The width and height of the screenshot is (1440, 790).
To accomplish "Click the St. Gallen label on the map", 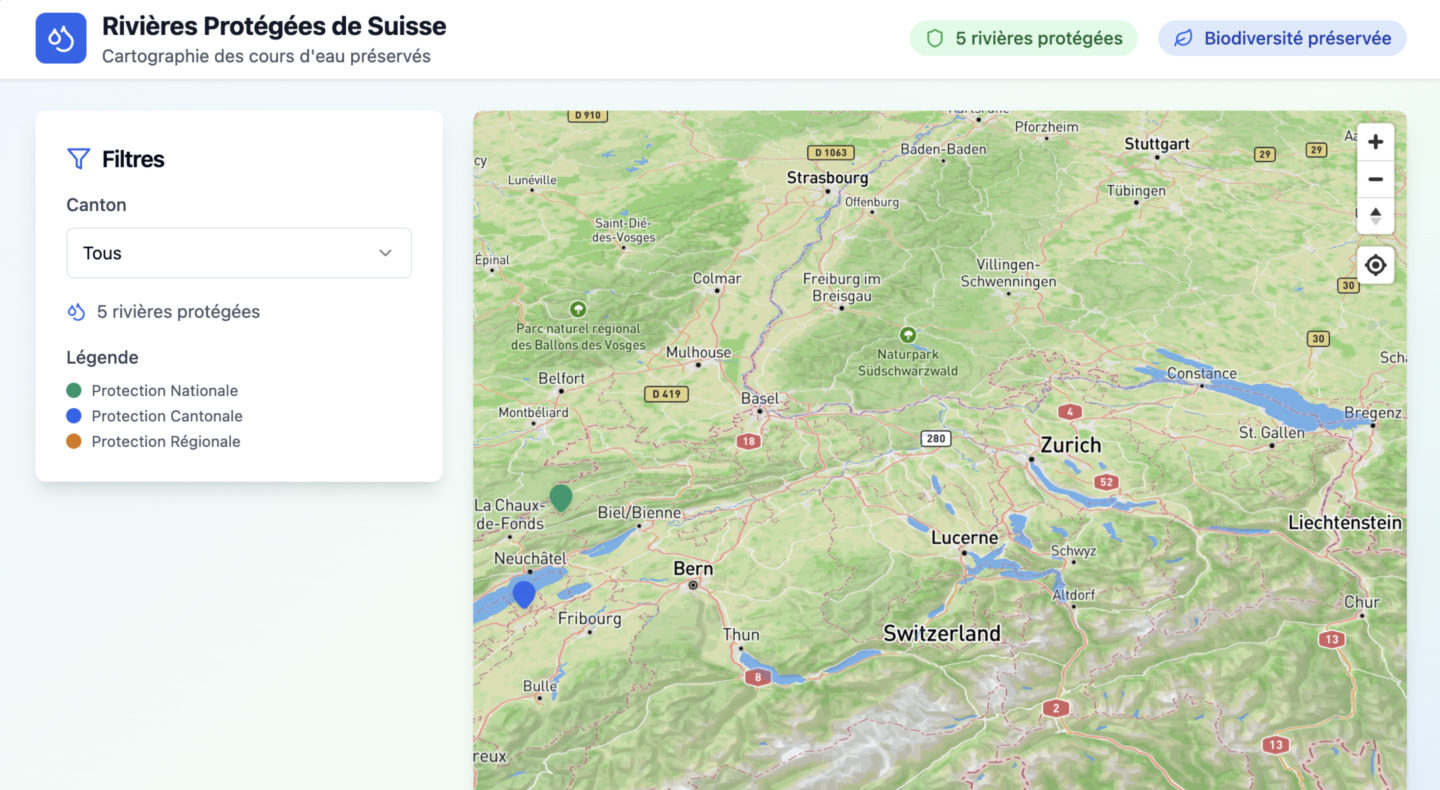I will pyautogui.click(x=1272, y=432).
